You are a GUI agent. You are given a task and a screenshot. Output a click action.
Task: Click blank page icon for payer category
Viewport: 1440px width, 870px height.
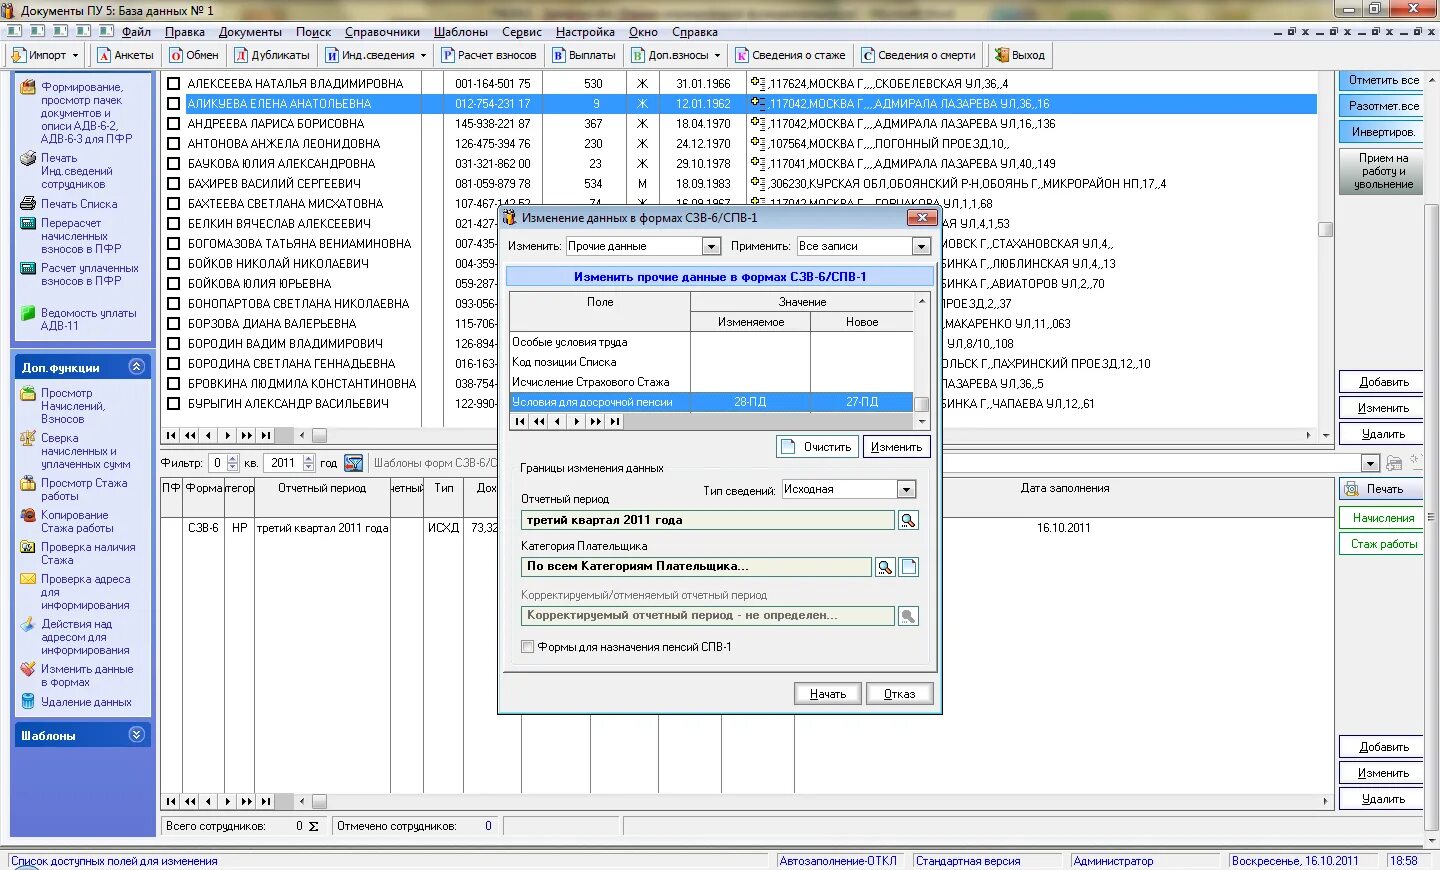point(908,567)
